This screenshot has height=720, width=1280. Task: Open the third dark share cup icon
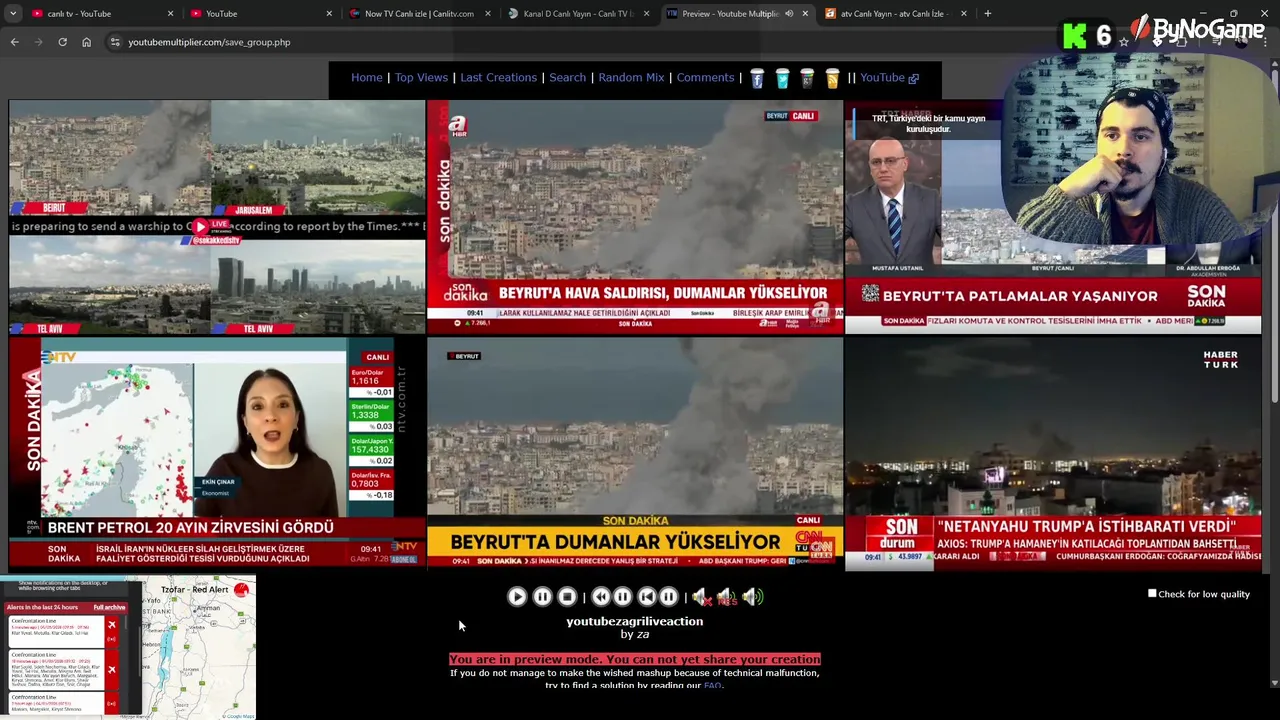point(807,78)
